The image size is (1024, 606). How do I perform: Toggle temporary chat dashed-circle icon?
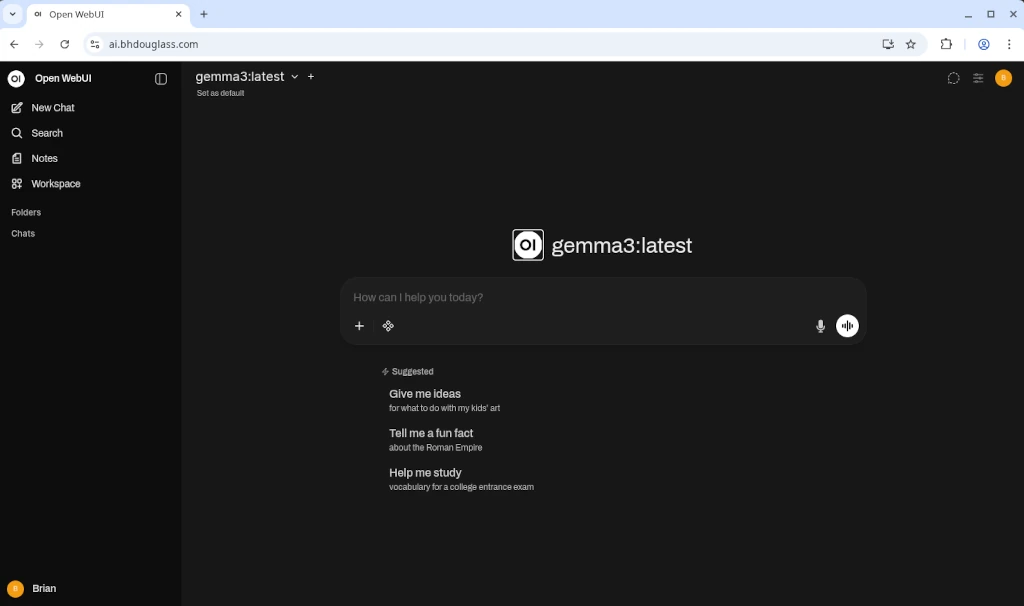(x=953, y=78)
